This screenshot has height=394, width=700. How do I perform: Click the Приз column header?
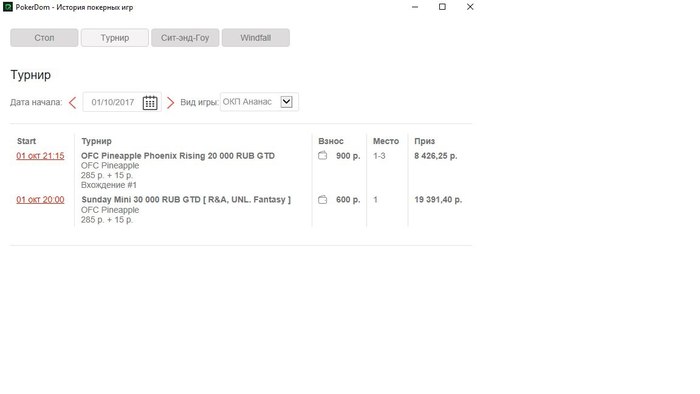click(x=424, y=141)
